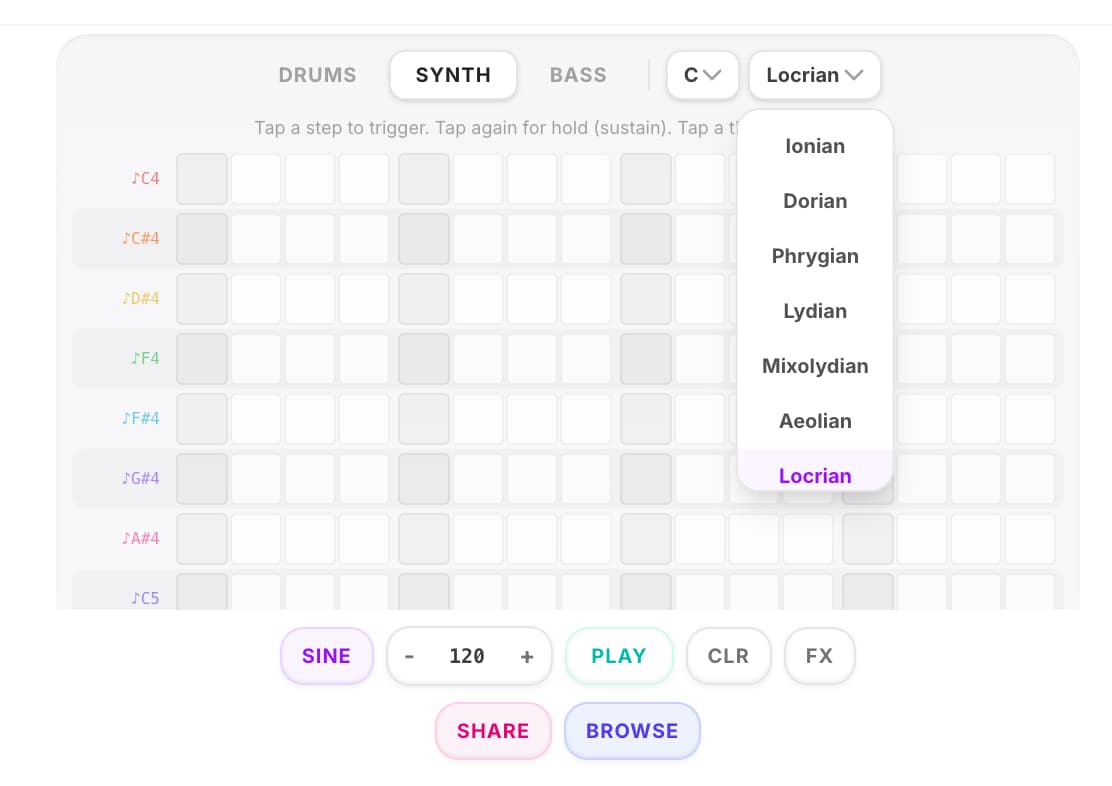Open the C root note dropdown
The height and width of the screenshot is (786, 1112).
[702, 75]
